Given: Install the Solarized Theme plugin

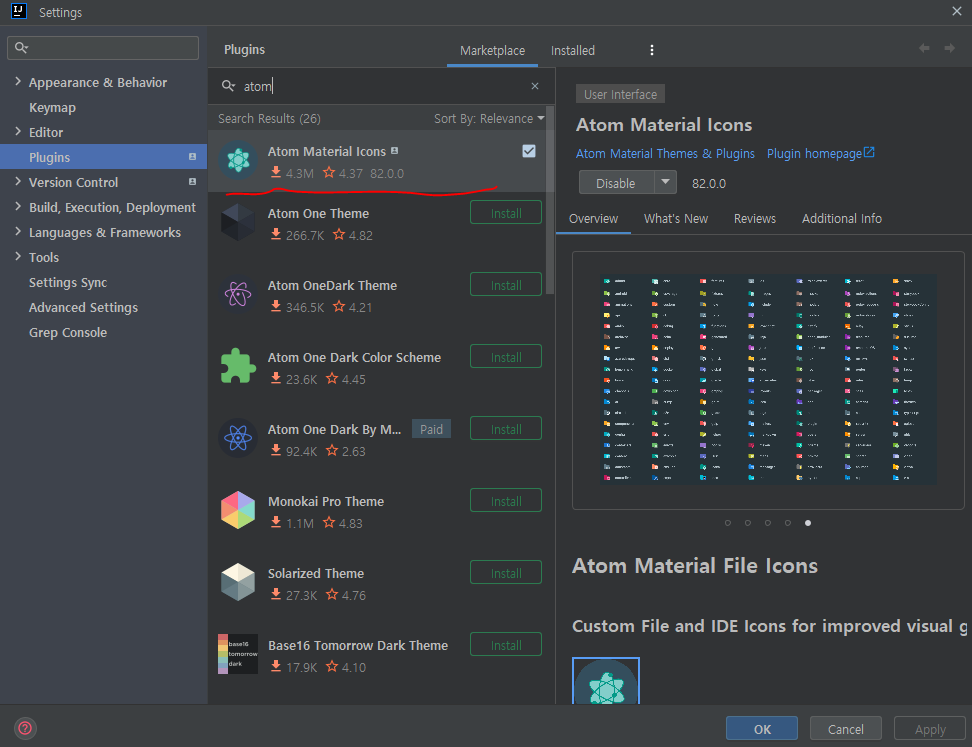Looking at the screenshot, I should [x=506, y=572].
